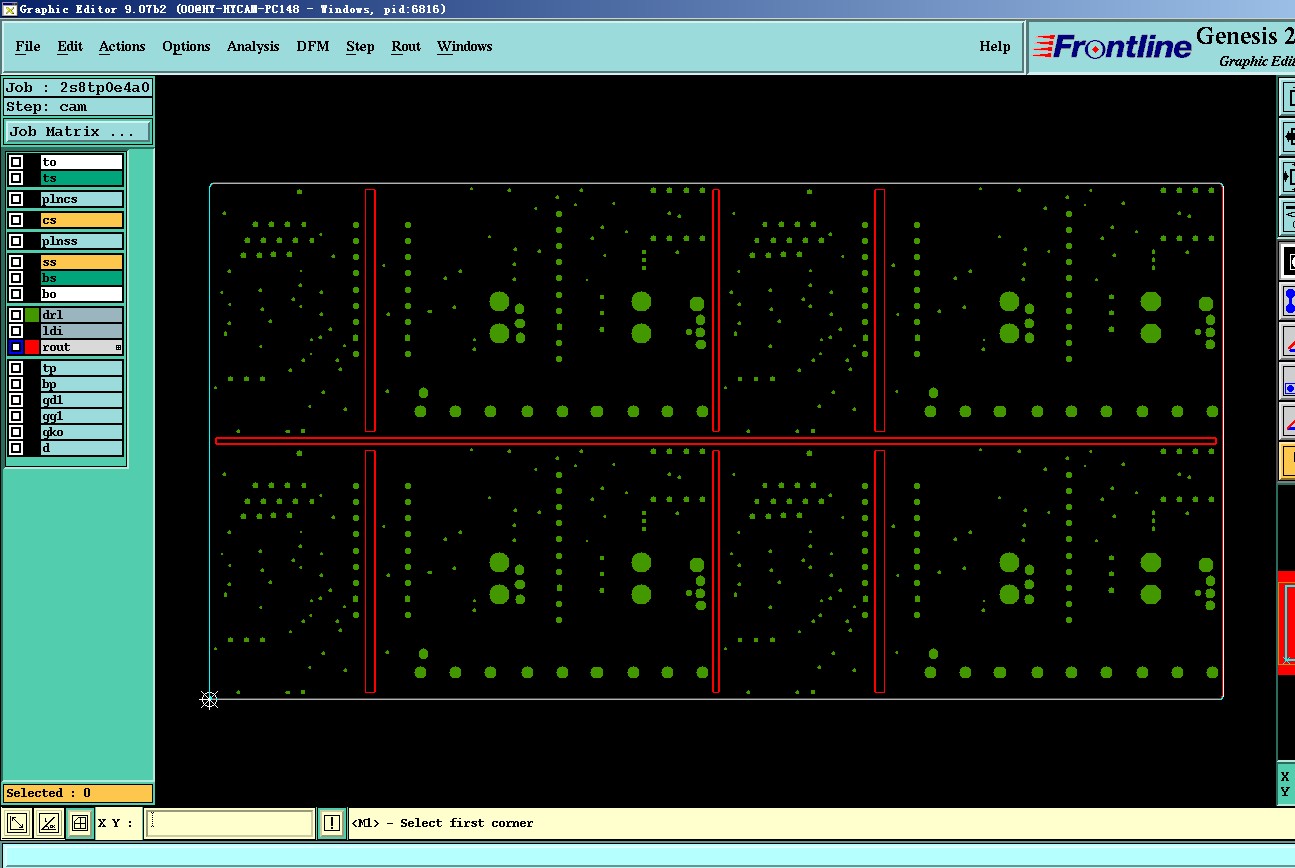Select the plnss layer name
This screenshot has height=868, width=1295.
click(81, 241)
